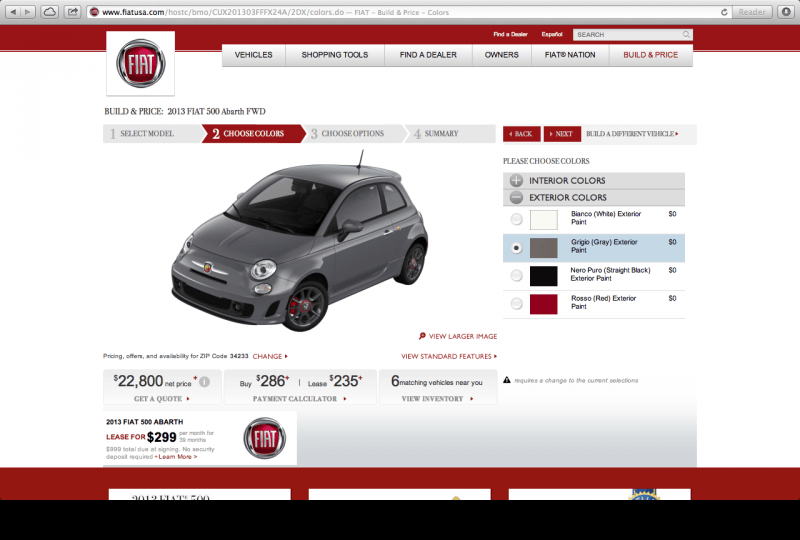Open the Payment Calculator link
The height and width of the screenshot is (540, 800).
[299, 399]
